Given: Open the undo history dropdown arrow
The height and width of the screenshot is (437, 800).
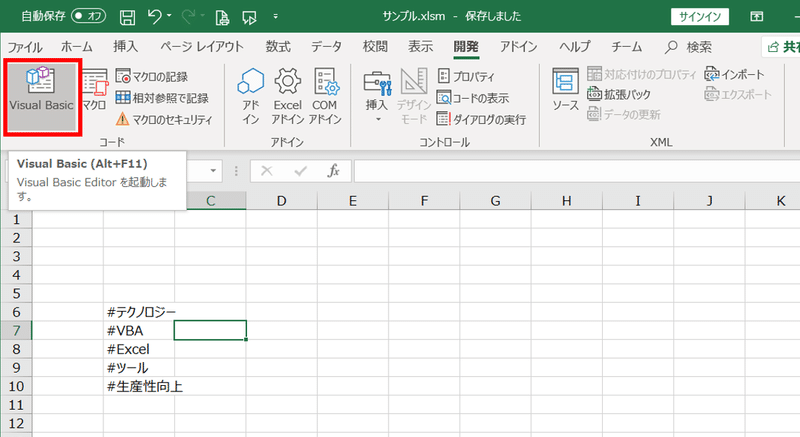Looking at the screenshot, I should [169, 16].
